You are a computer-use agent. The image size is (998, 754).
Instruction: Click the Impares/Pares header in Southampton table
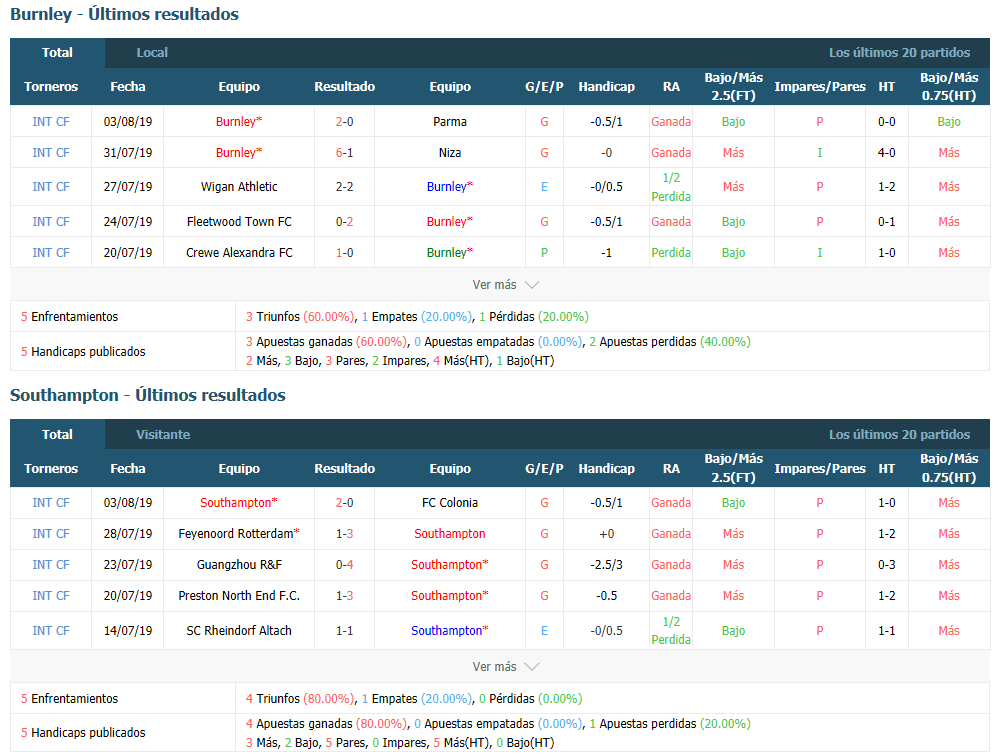(x=820, y=468)
